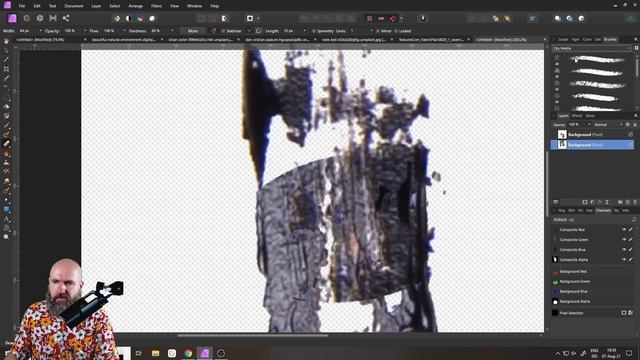Image resolution: width=640 pixels, height=360 pixels.
Task: Switch to the Channels panel tab
Action: 603,211
